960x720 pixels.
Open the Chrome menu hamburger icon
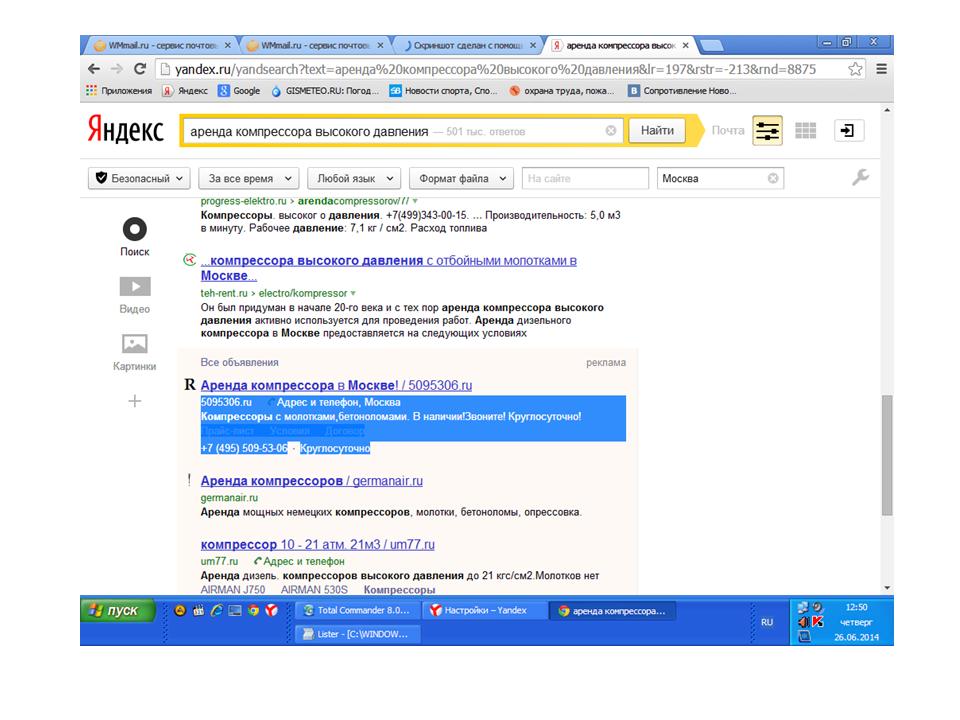click(882, 69)
